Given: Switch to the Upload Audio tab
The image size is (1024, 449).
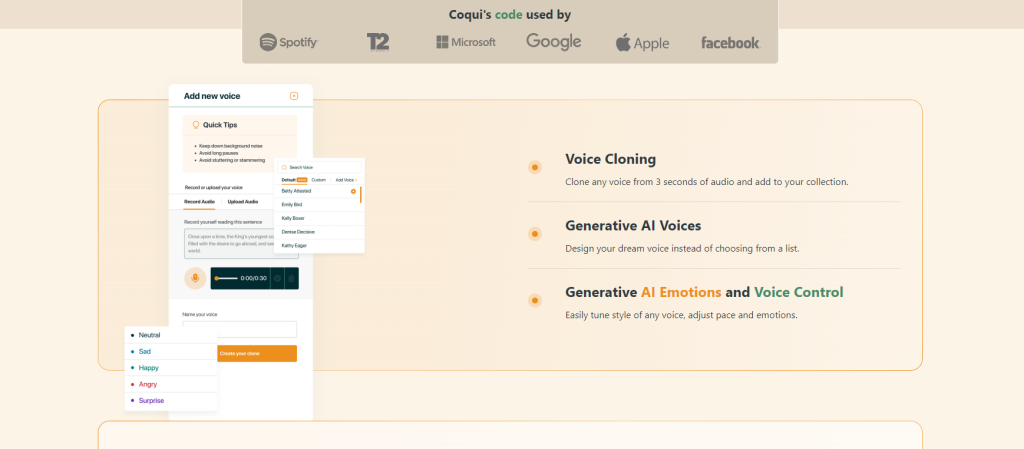Looking at the screenshot, I should click(243, 201).
